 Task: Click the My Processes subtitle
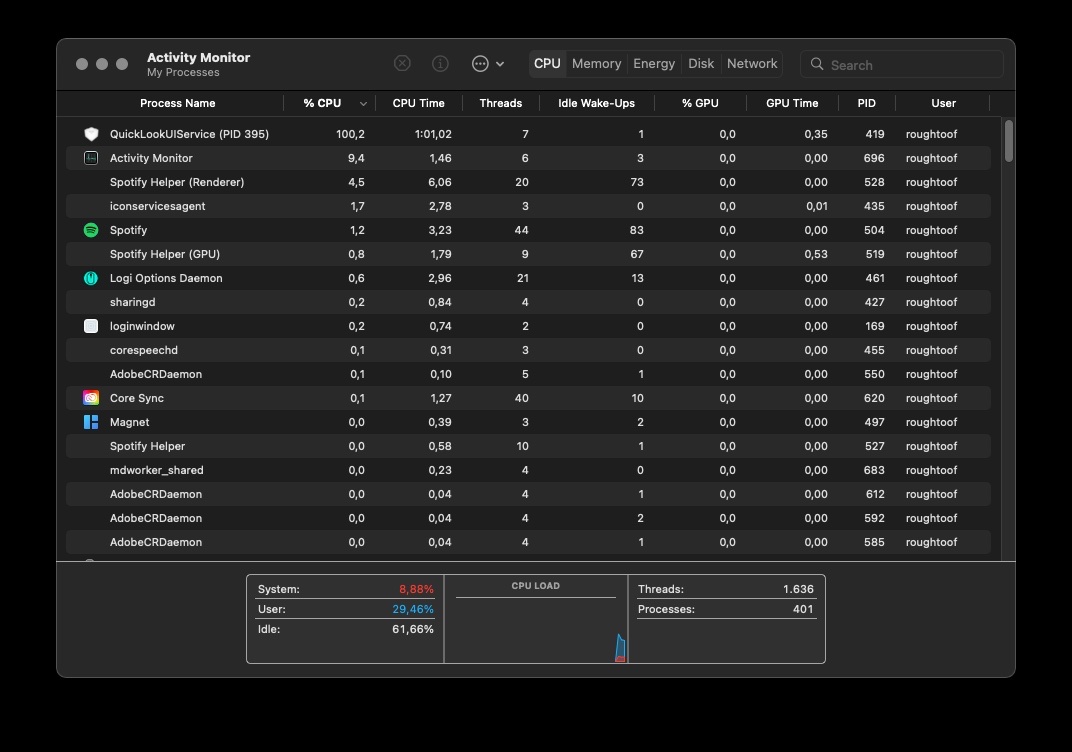tap(183, 72)
